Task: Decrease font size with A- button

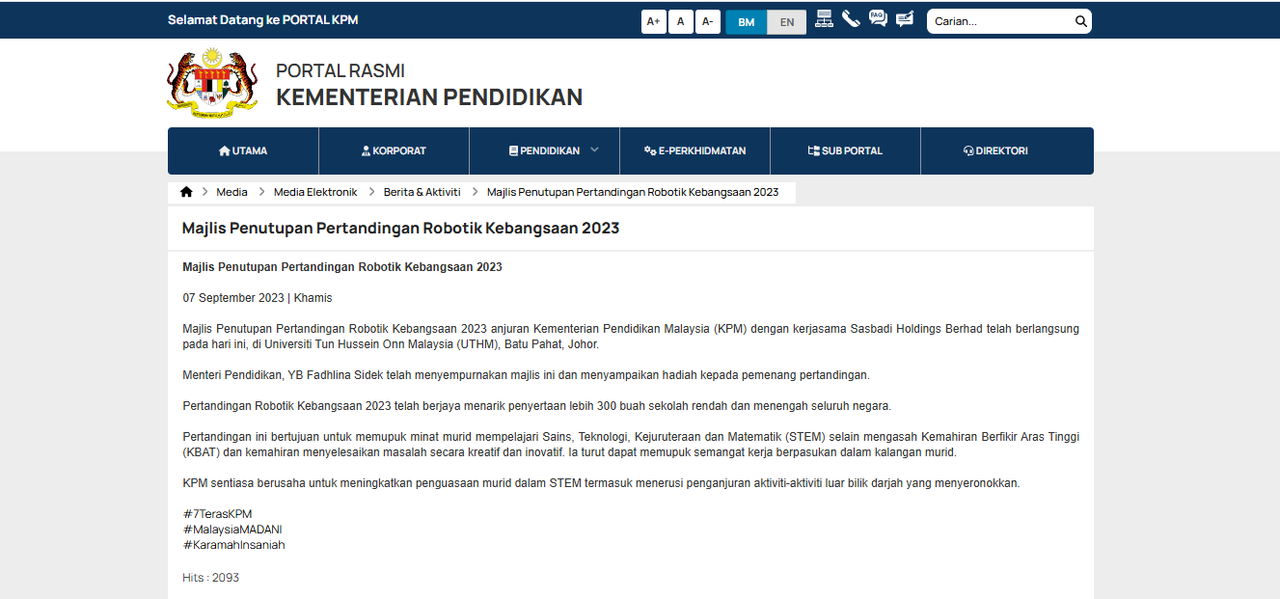Action: (x=708, y=21)
